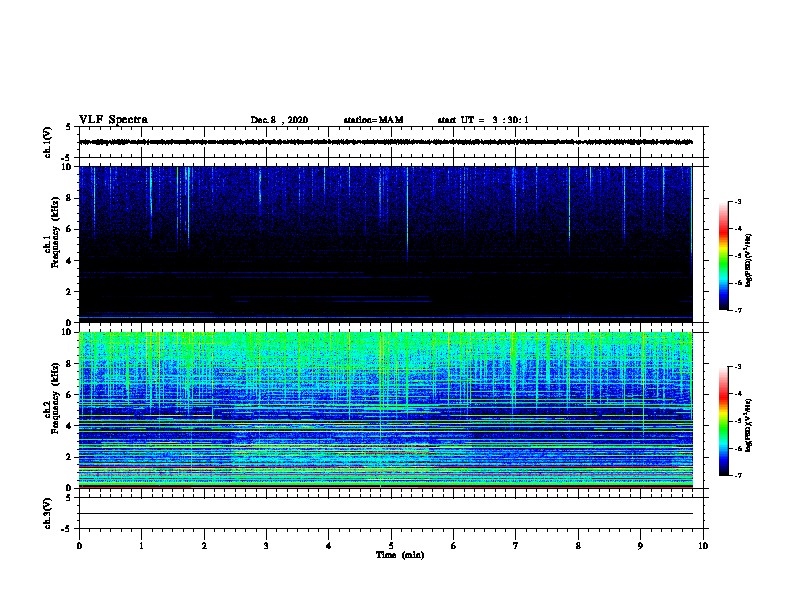Click the lower color scale bar for ch.2
Screen dimensions: 792x612
723,421
